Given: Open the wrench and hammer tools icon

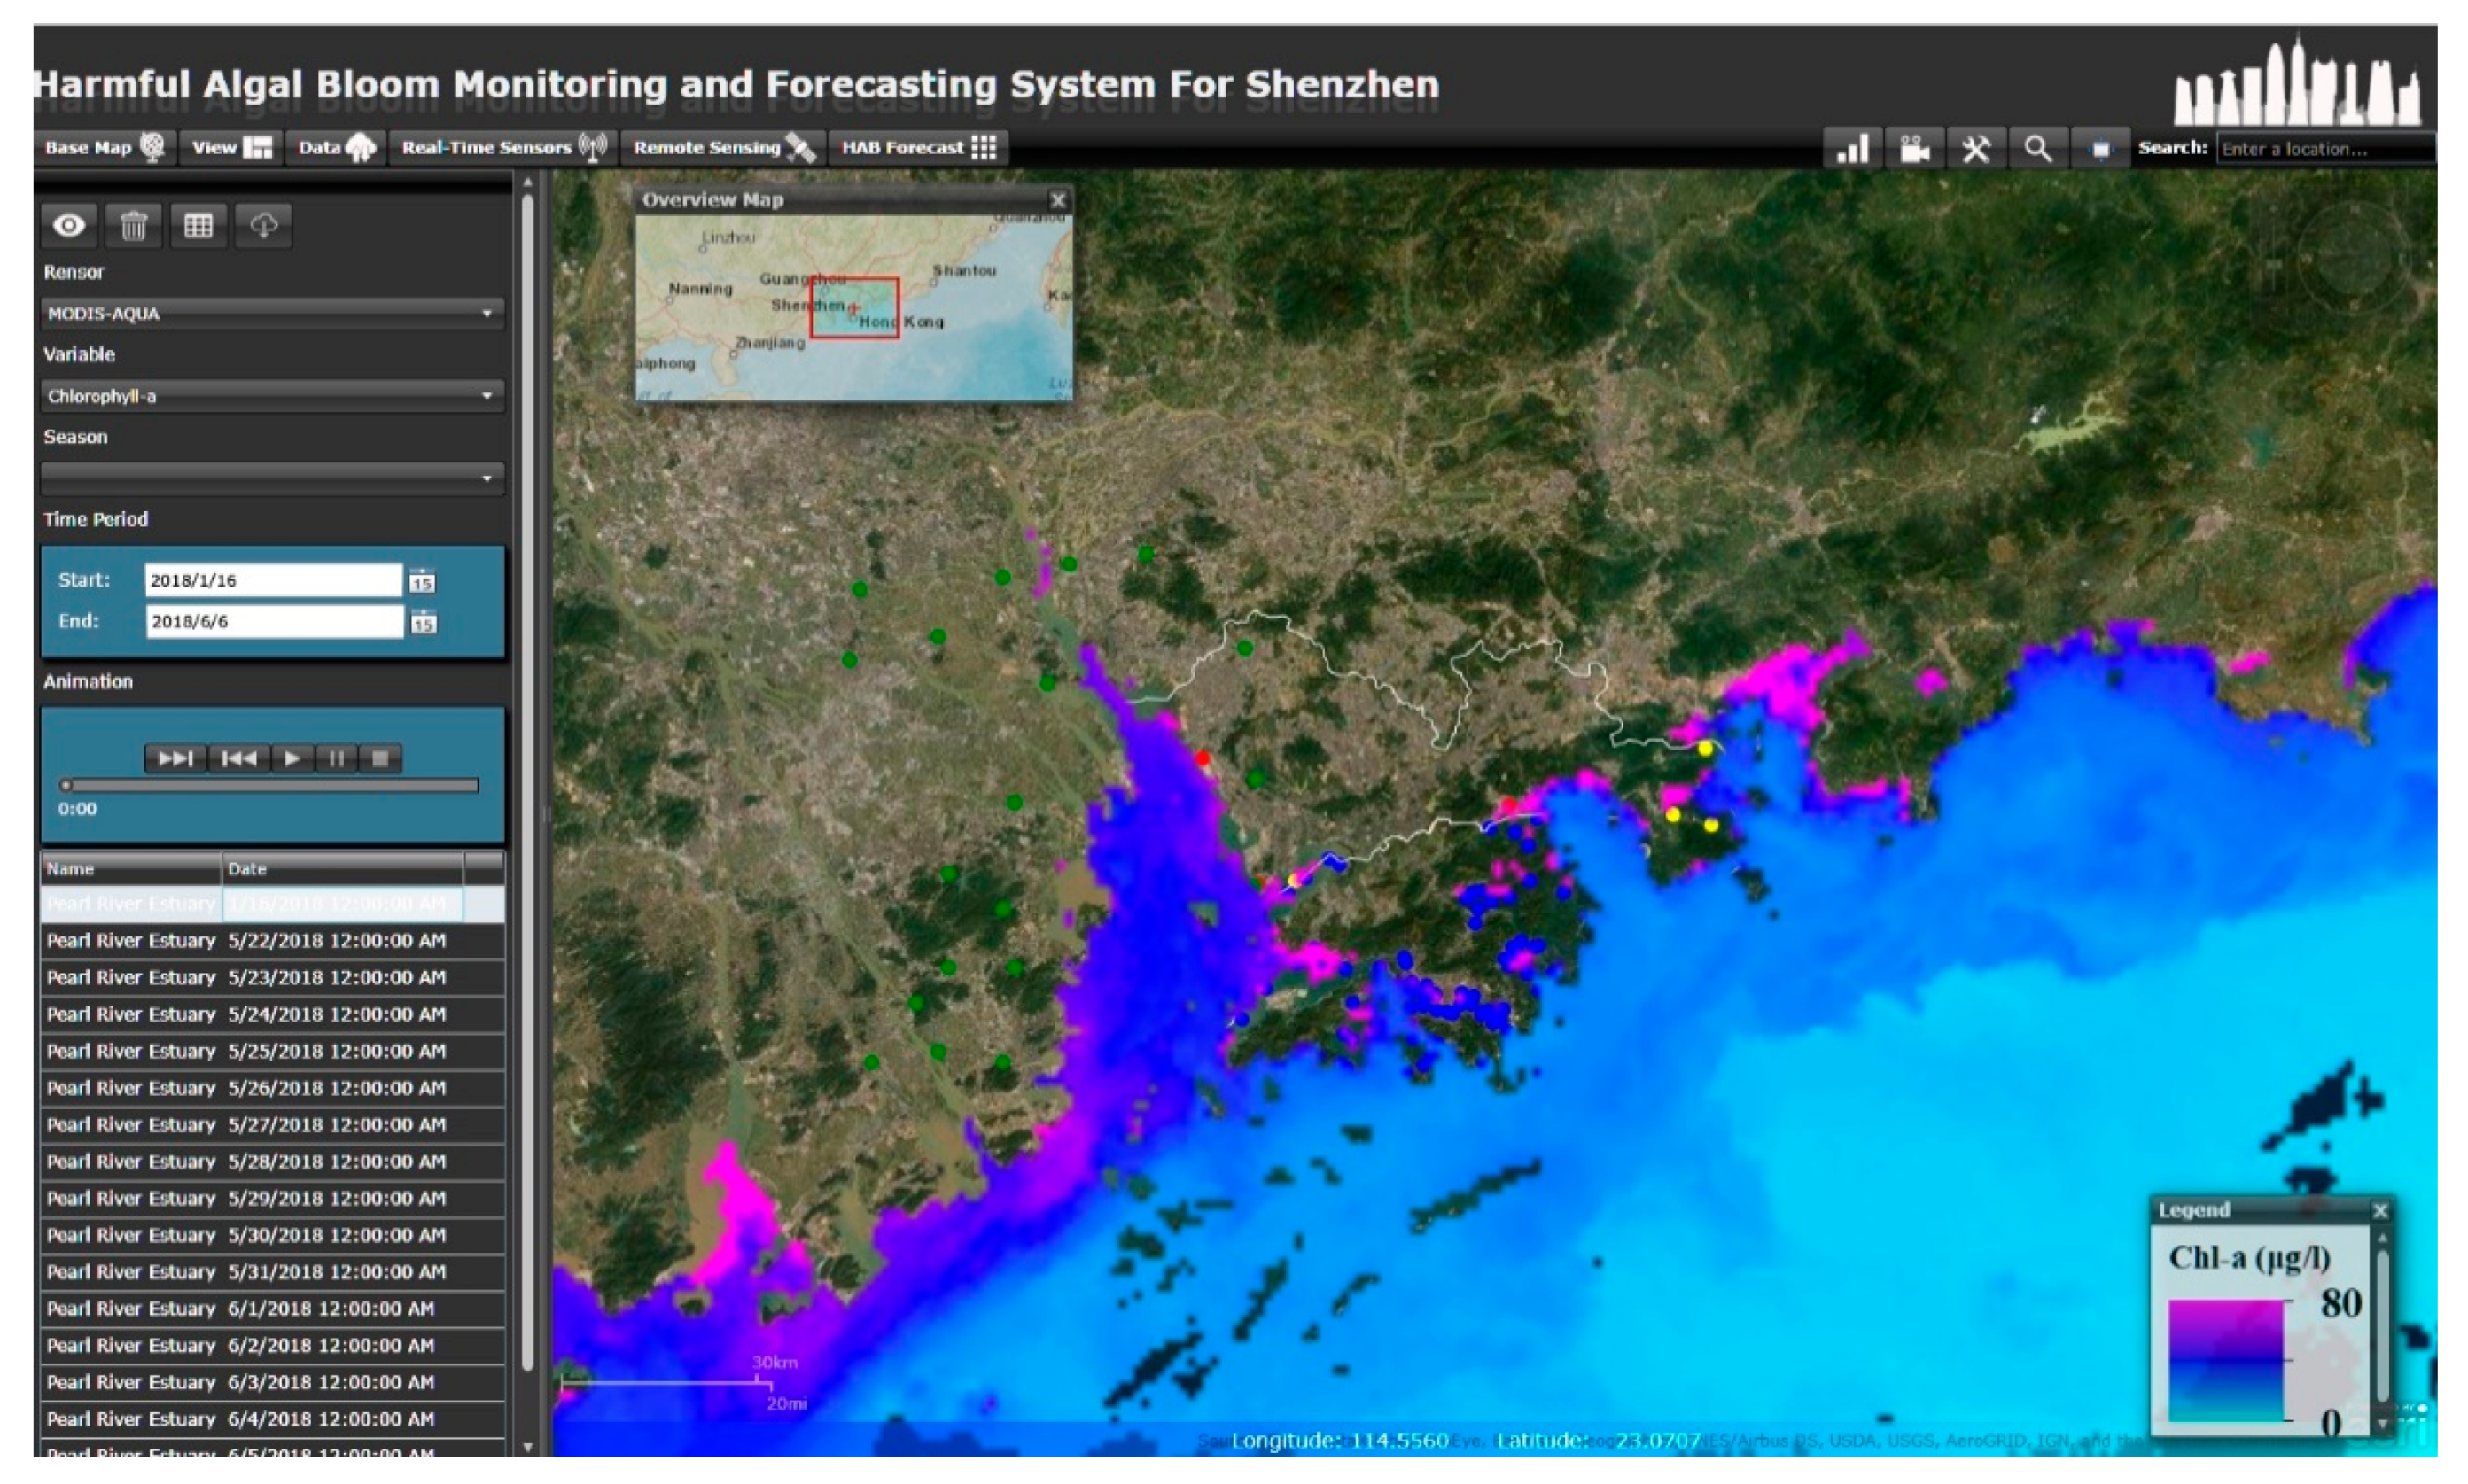Looking at the screenshot, I should click(x=1976, y=149).
